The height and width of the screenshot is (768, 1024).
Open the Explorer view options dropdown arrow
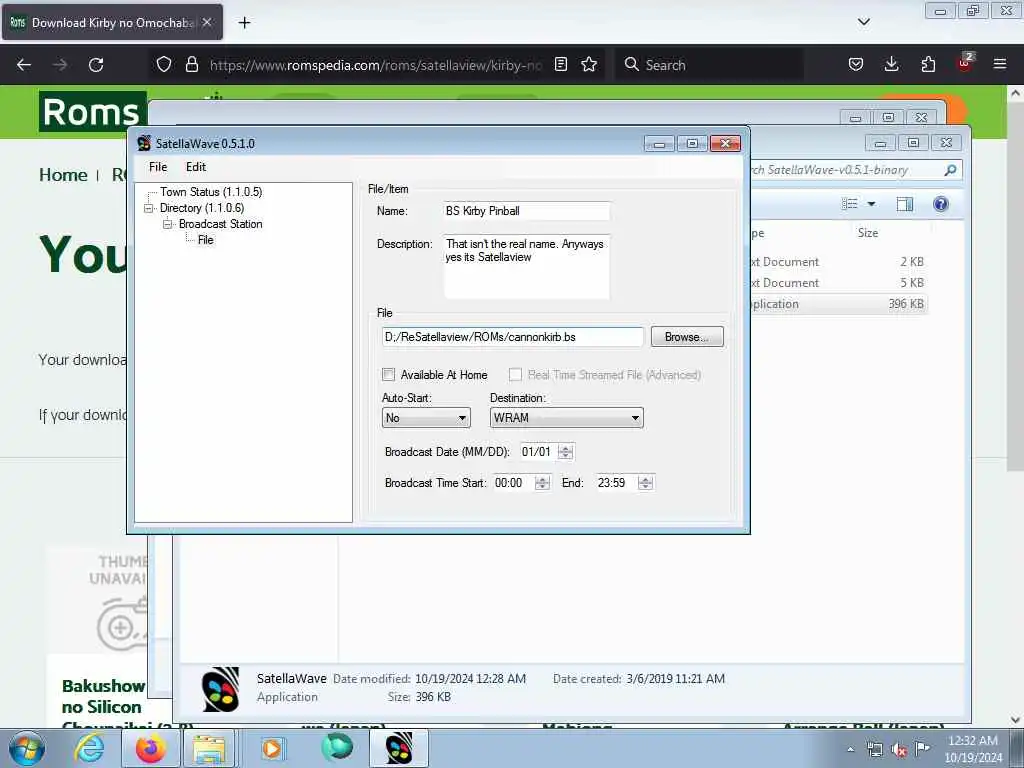click(x=871, y=204)
